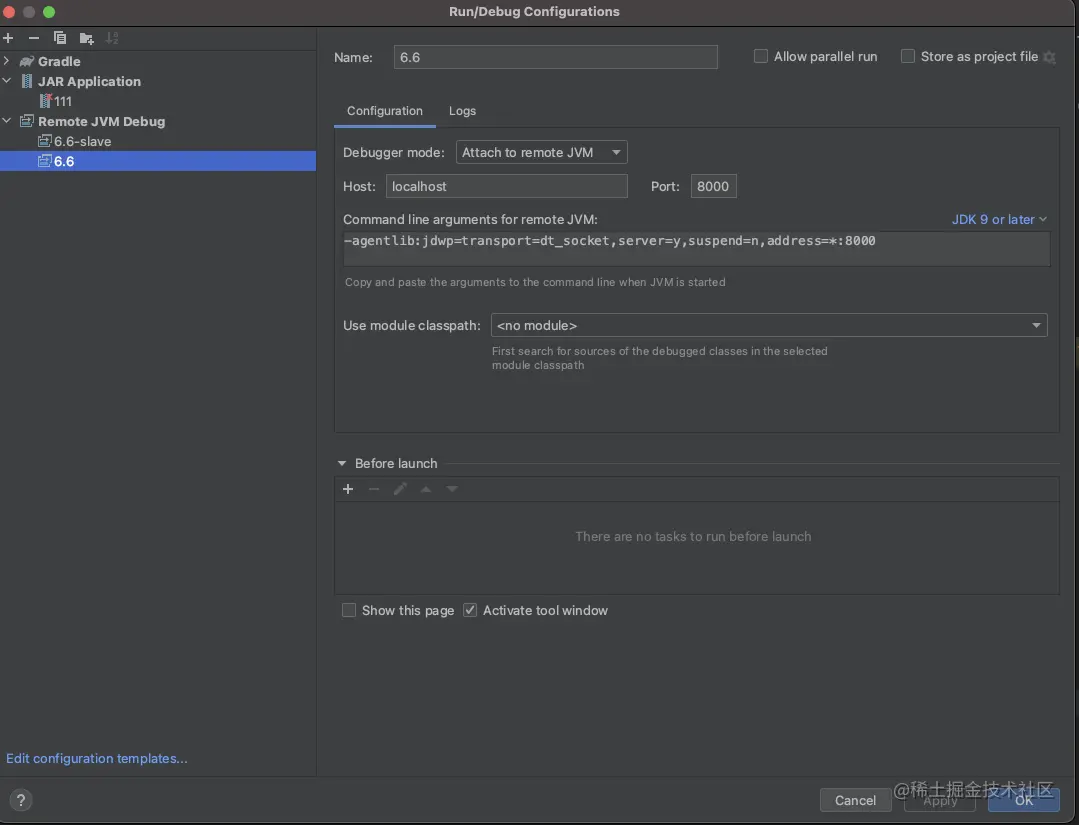The image size is (1079, 825).
Task: Add a Before launch task
Action: [x=348, y=489]
